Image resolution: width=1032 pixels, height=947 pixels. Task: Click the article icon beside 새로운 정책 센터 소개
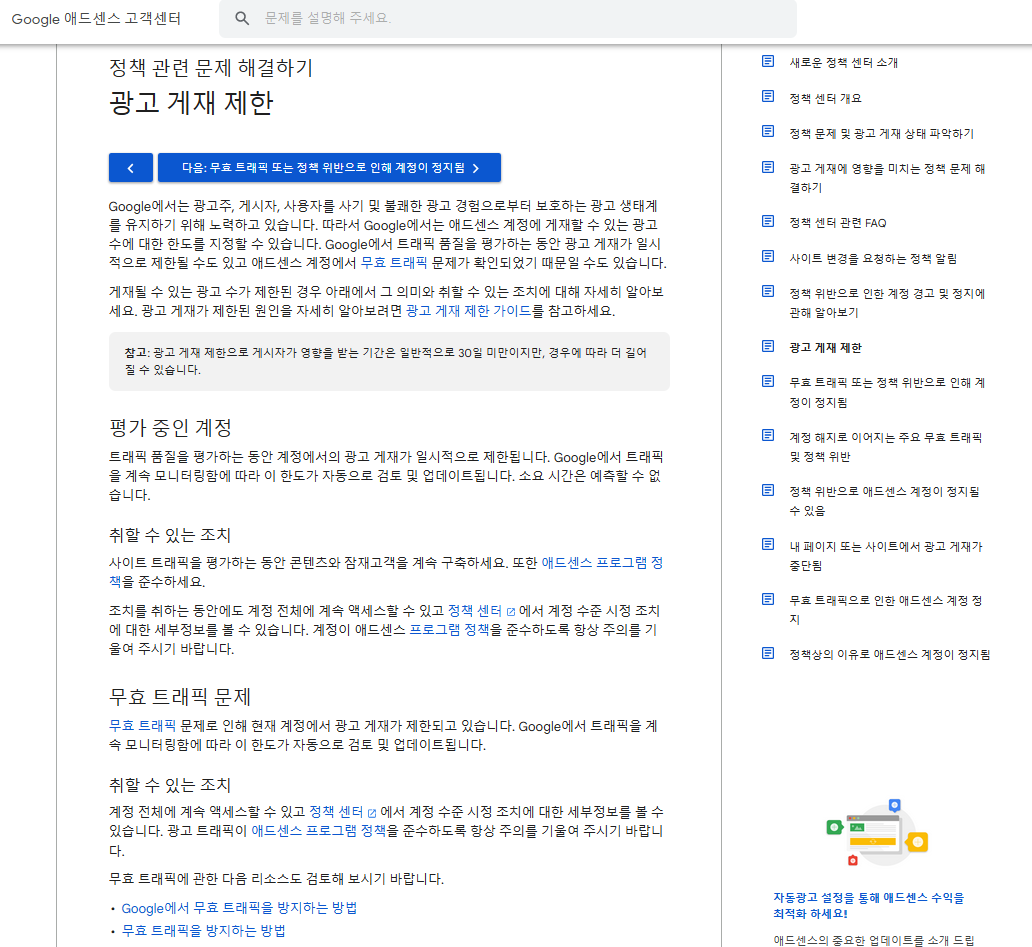(766, 61)
